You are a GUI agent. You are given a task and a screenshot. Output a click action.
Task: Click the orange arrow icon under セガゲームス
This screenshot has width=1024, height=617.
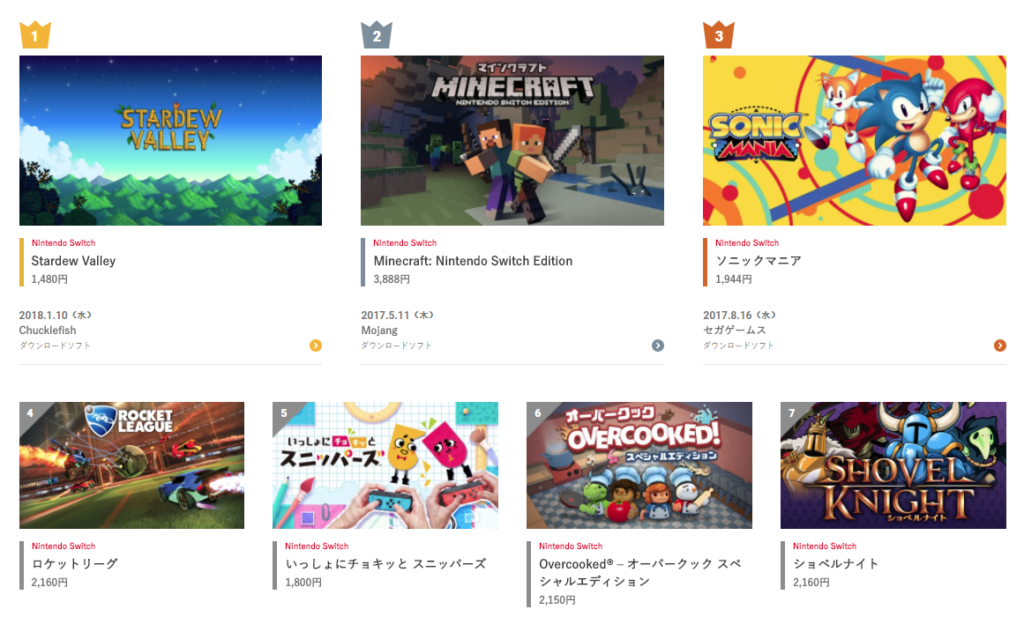tap(1000, 345)
